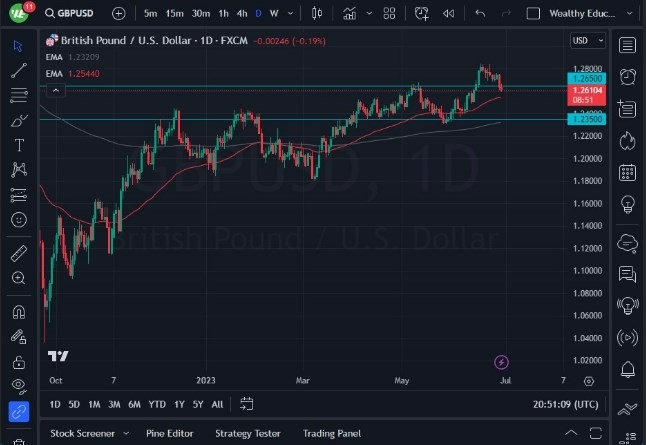This screenshot has width=646, height=445.
Task: Set date range to 5Y
Action: point(198,405)
